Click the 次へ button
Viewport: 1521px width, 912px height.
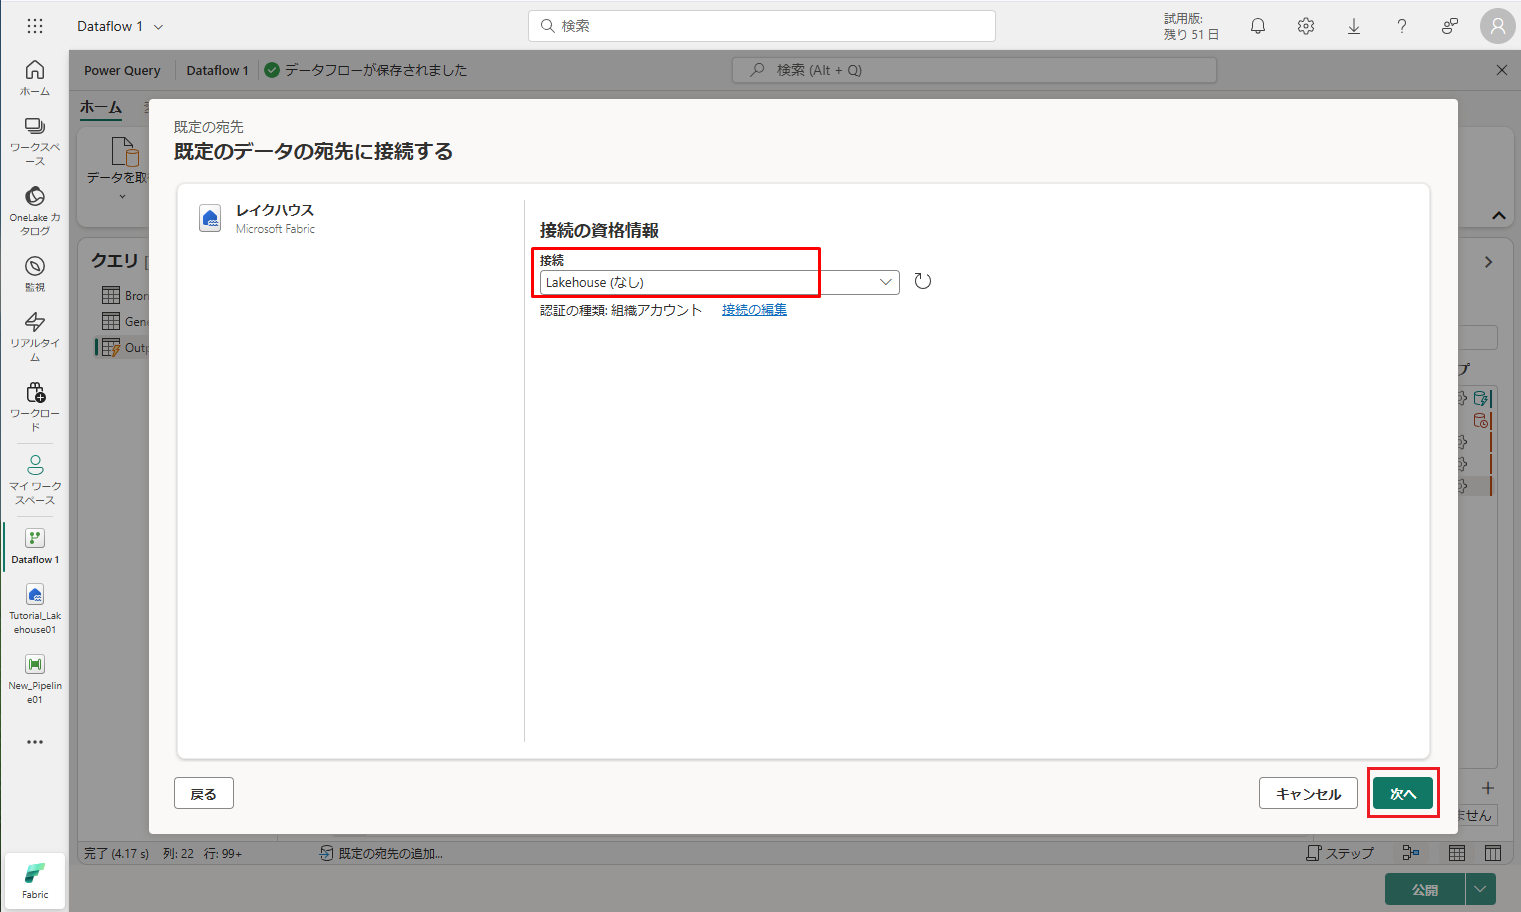pyautogui.click(x=1402, y=794)
